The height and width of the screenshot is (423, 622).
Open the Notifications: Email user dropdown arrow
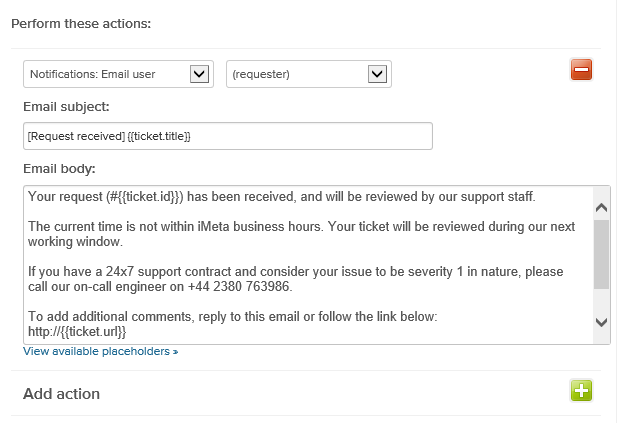pos(199,74)
